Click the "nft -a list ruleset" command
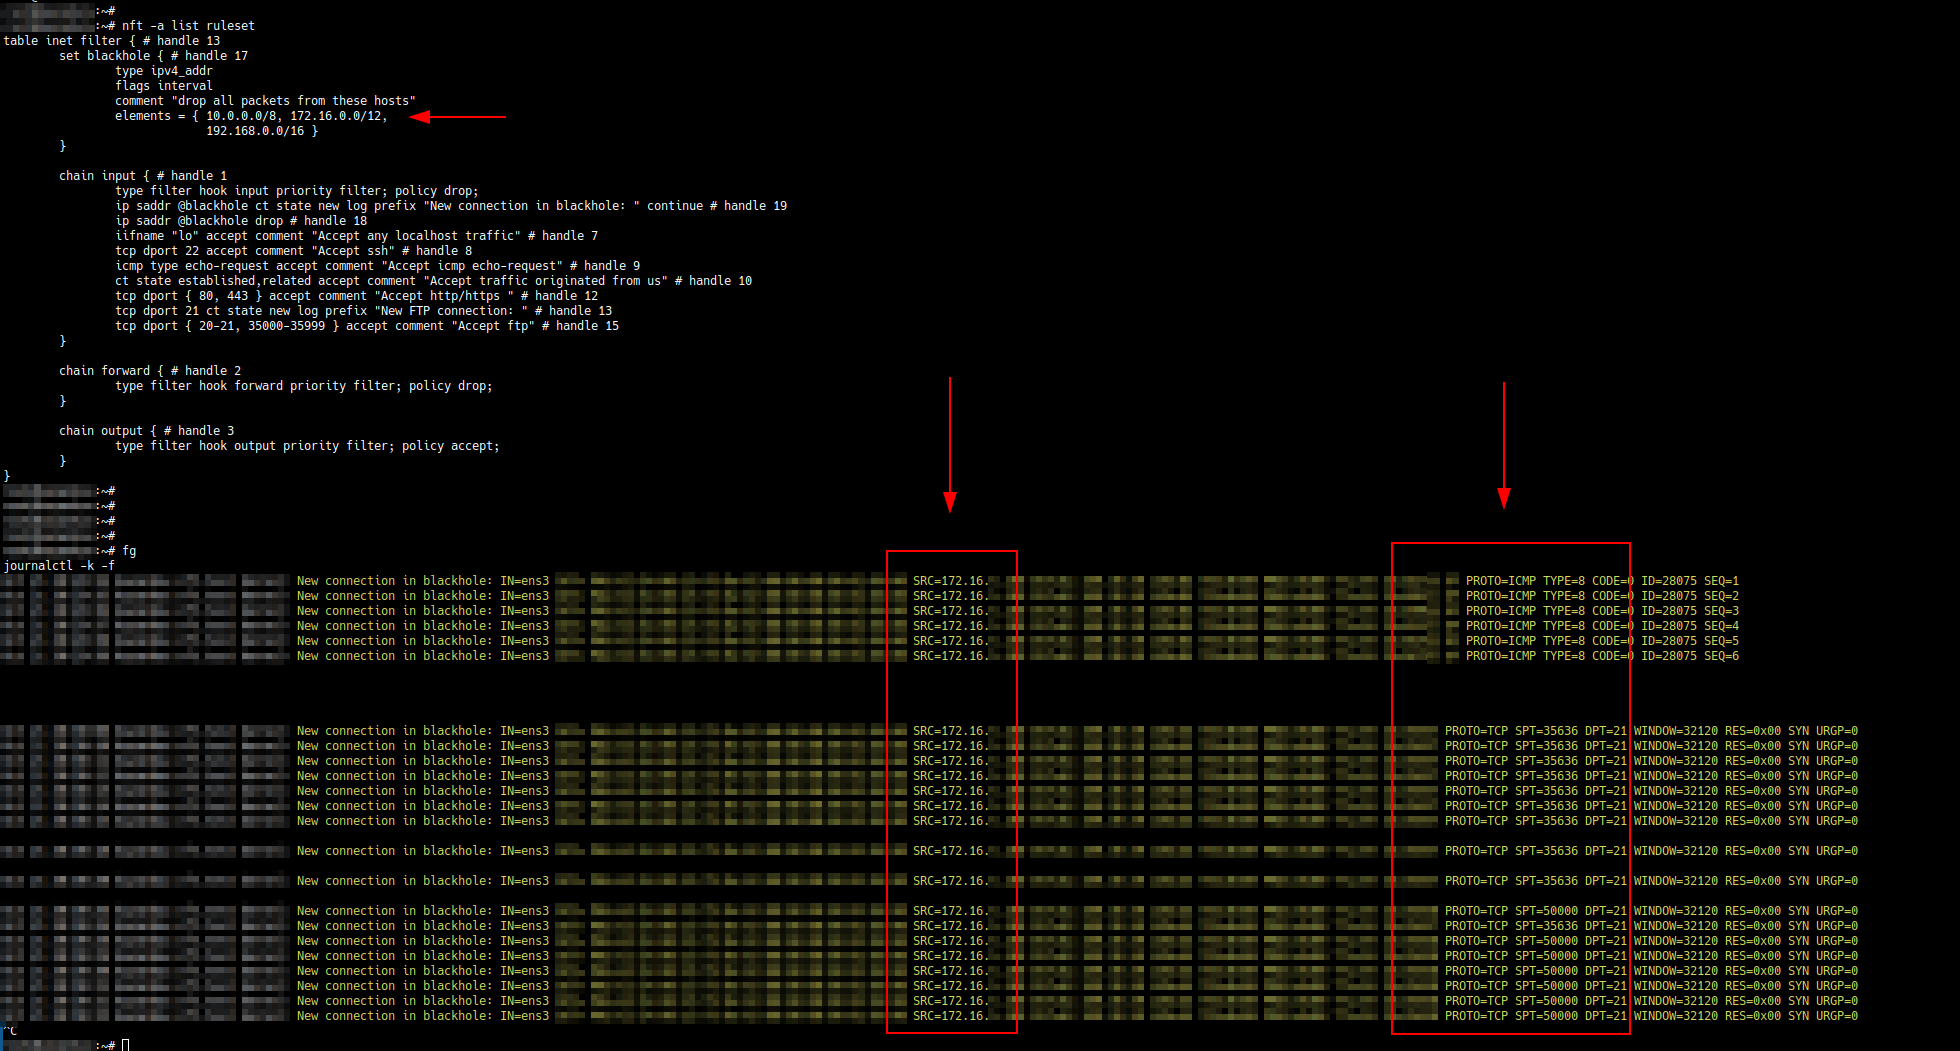1960x1051 pixels. (x=188, y=26)
